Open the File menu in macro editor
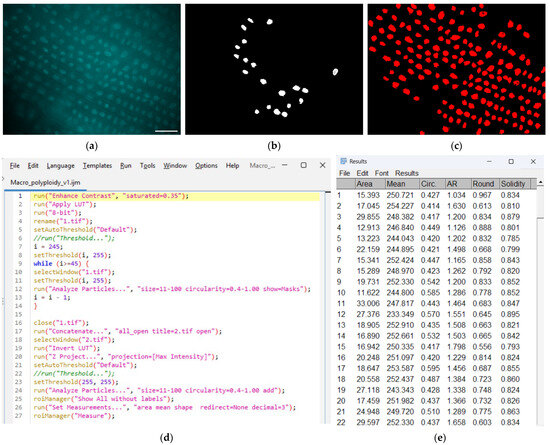This screenshot has height=445, width=550. 14,166
